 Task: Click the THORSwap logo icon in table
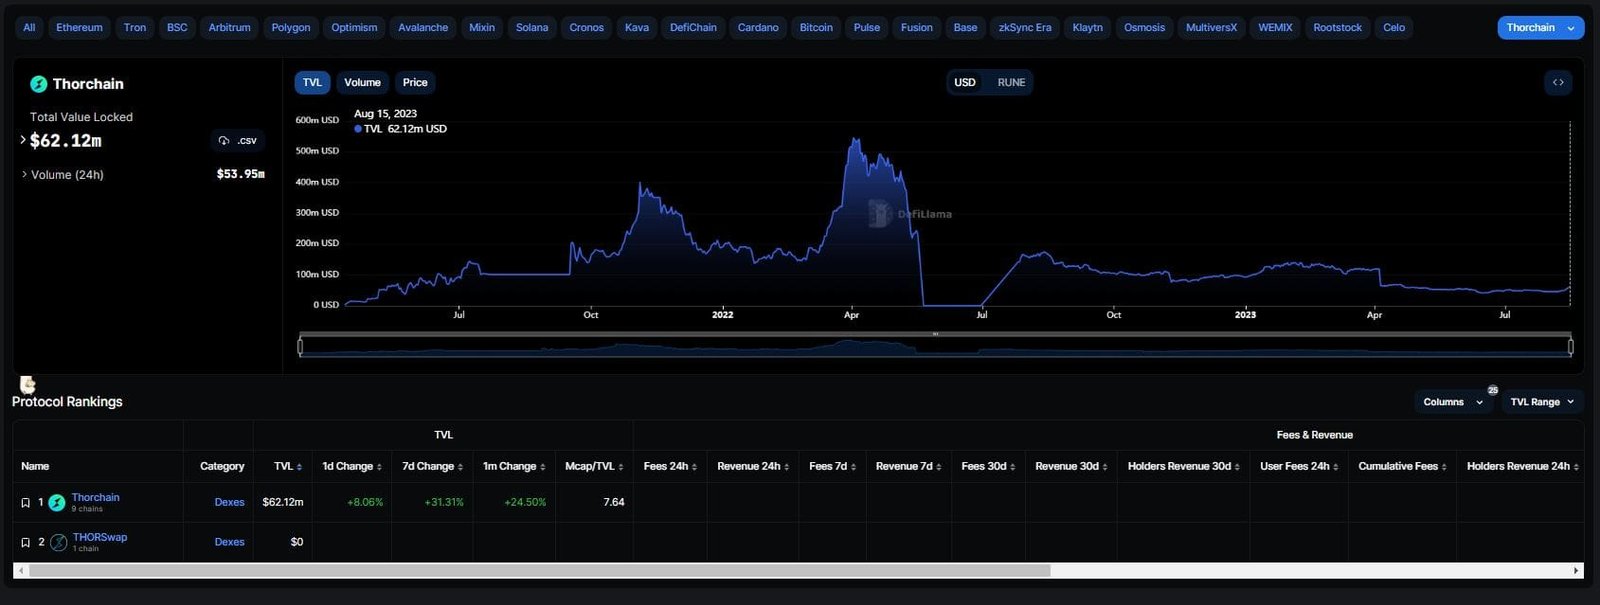point(59,542)
